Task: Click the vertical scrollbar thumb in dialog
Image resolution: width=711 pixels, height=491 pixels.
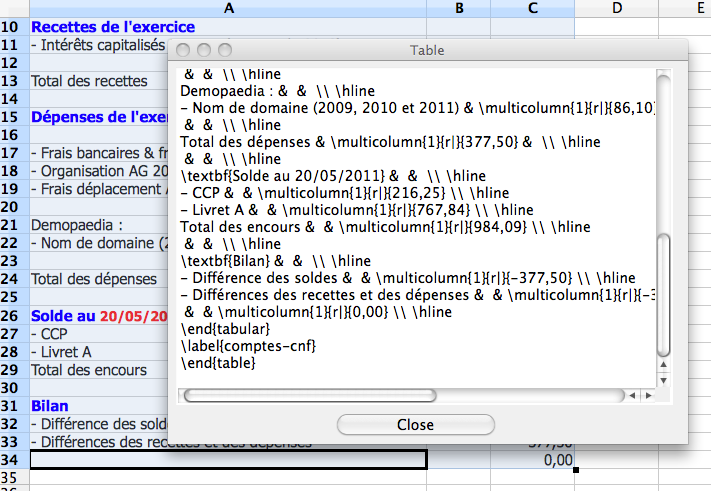Action: (x=663, y=295)
